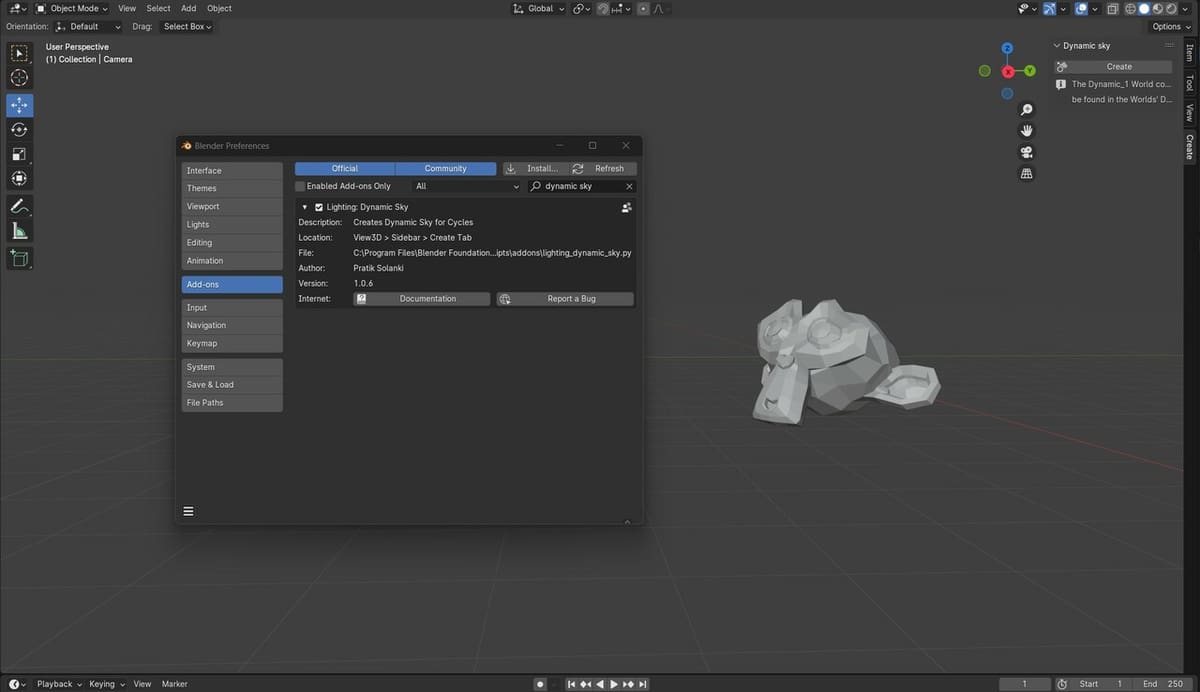
Task: Open the Object Mode dropdown
Action: click(72, 9)
